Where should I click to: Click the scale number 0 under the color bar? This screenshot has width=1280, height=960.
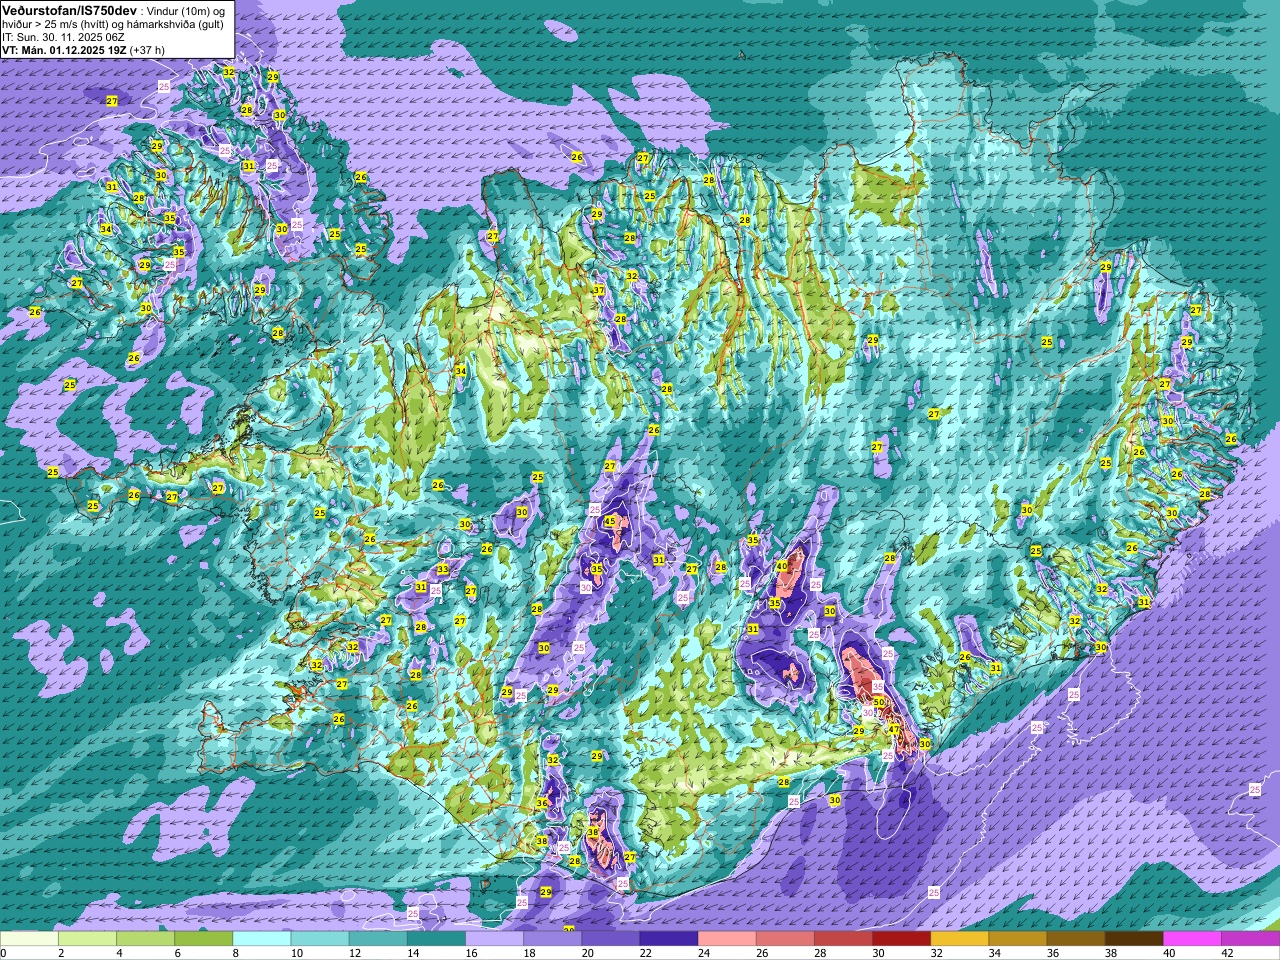[x=3, y=953]
